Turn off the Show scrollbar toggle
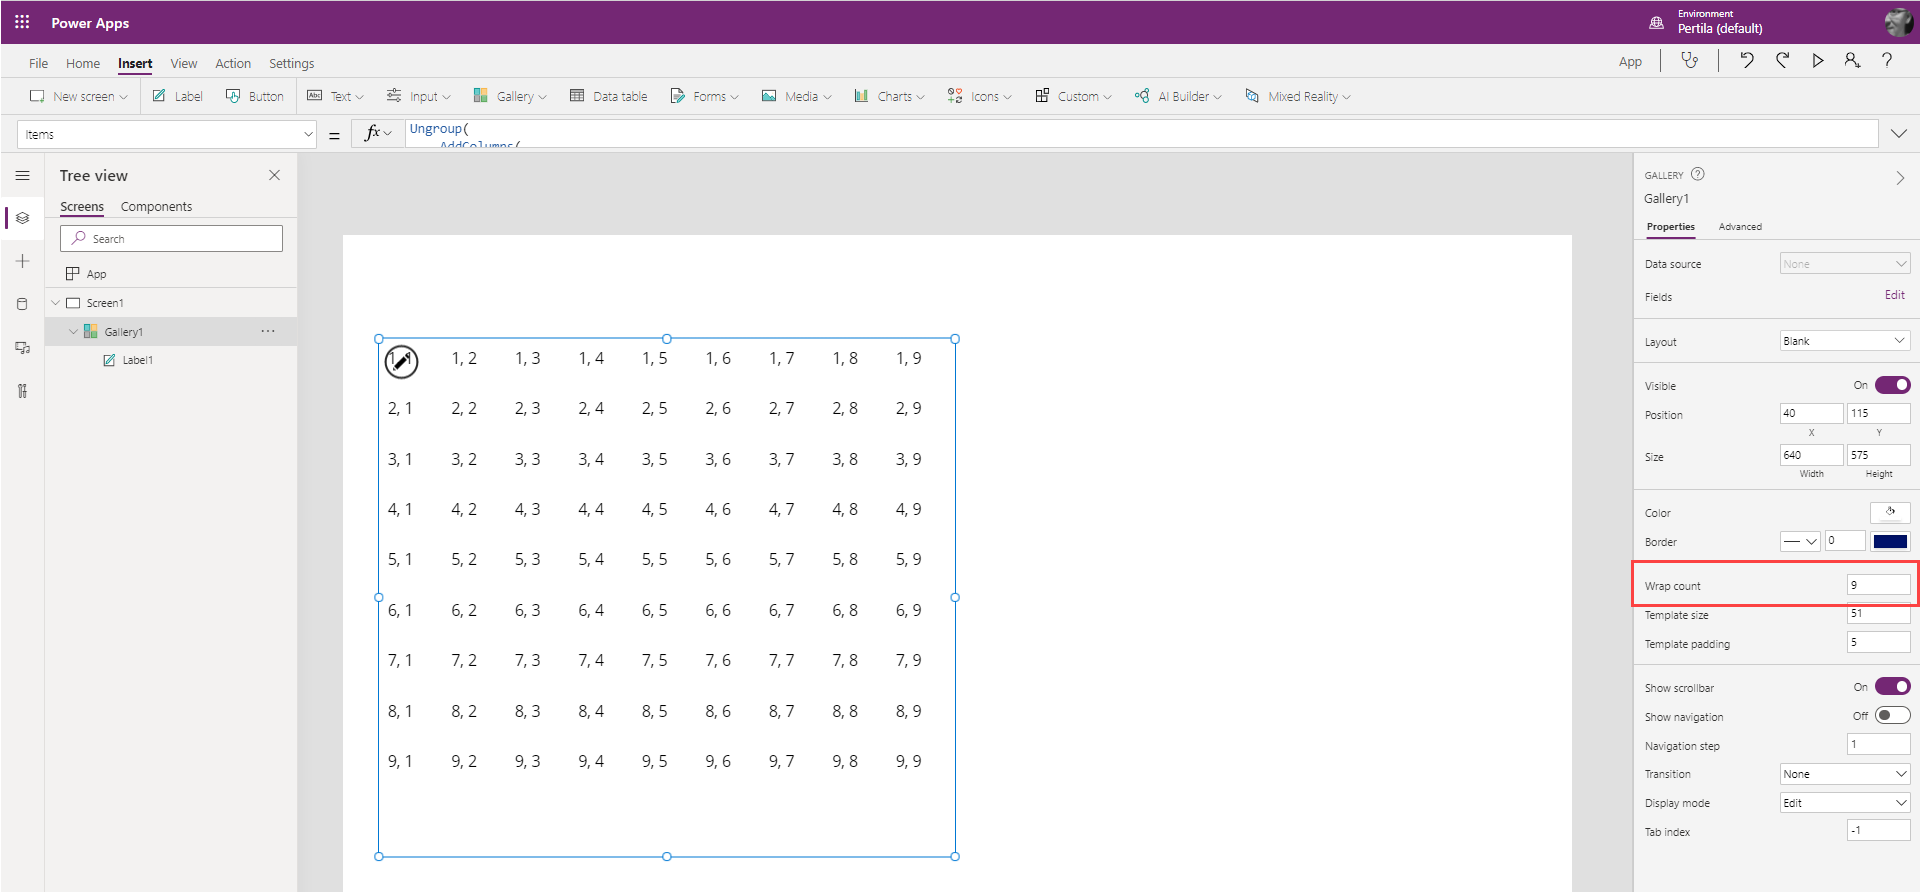The width and height of the screenshot is (1920, 892). click(1892, 687)
